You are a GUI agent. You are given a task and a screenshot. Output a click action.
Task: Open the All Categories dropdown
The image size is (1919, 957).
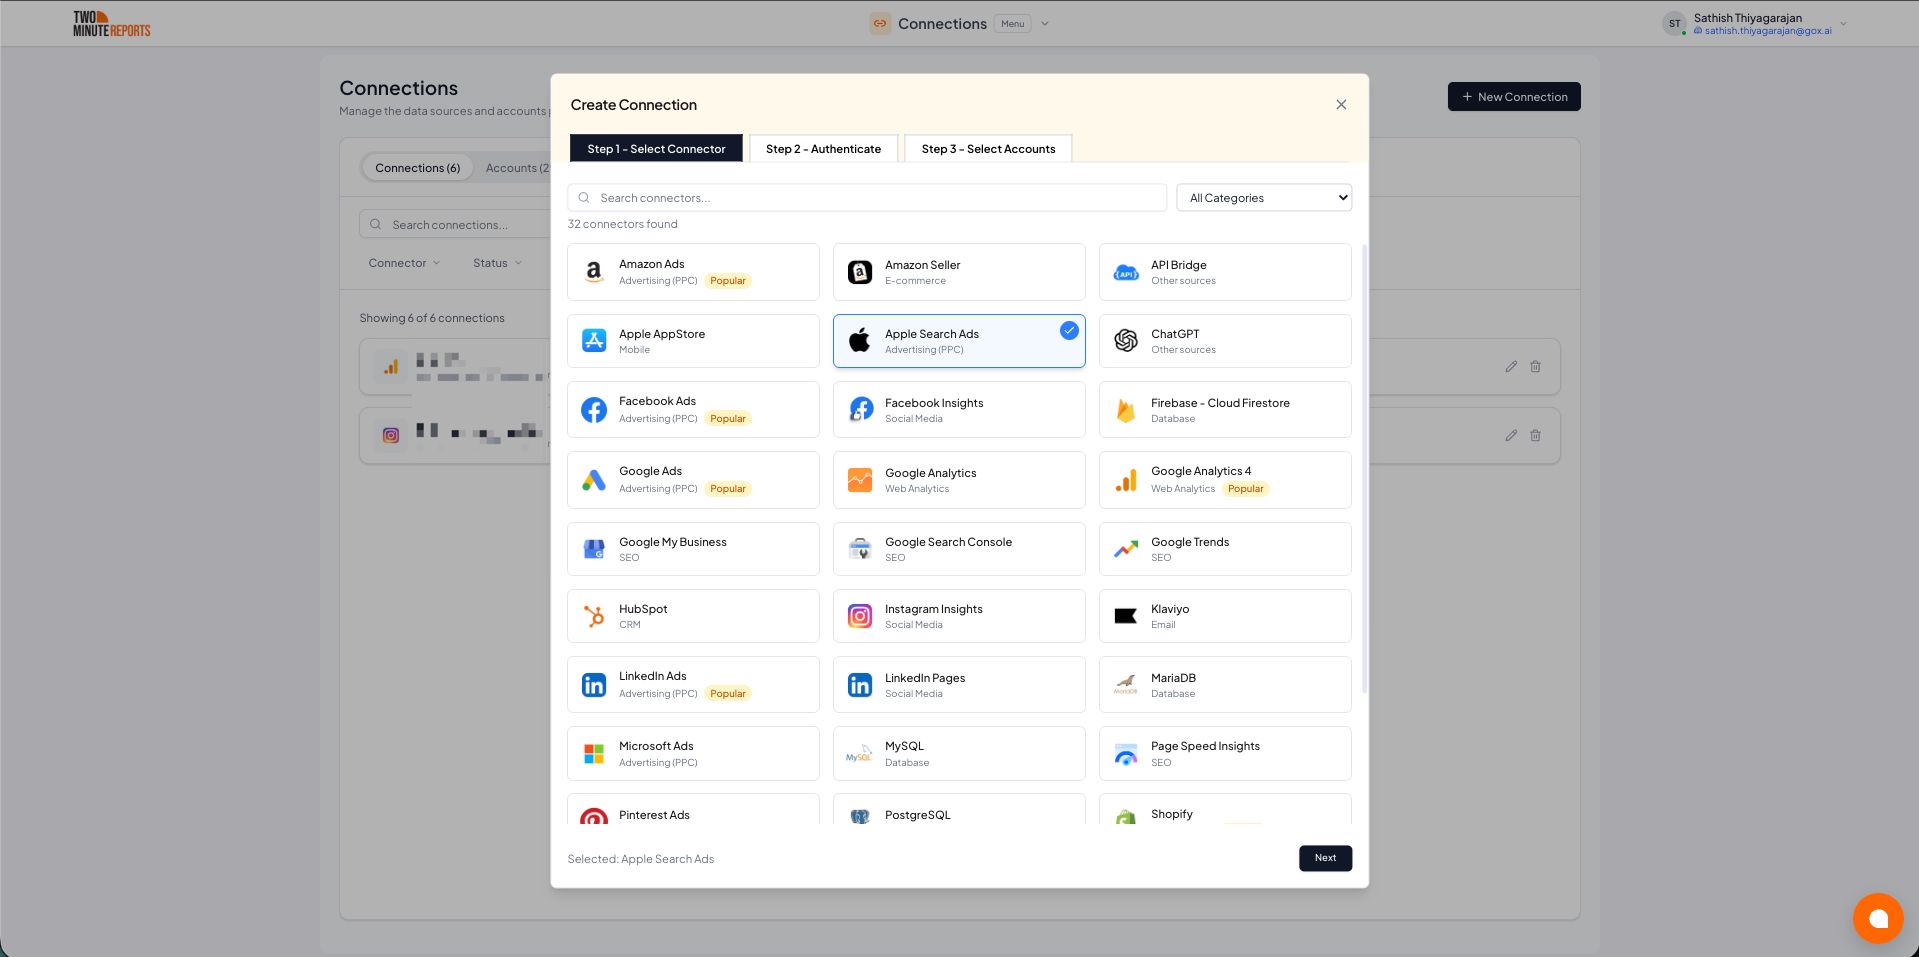click(x=1264, y=198)
